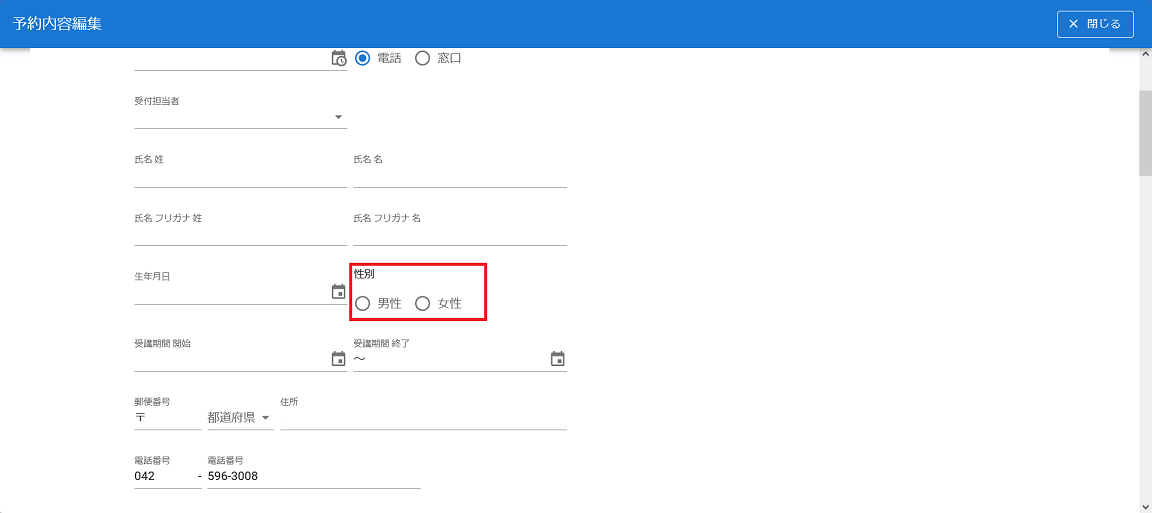Click the 住所 address field

click(423, 418)
